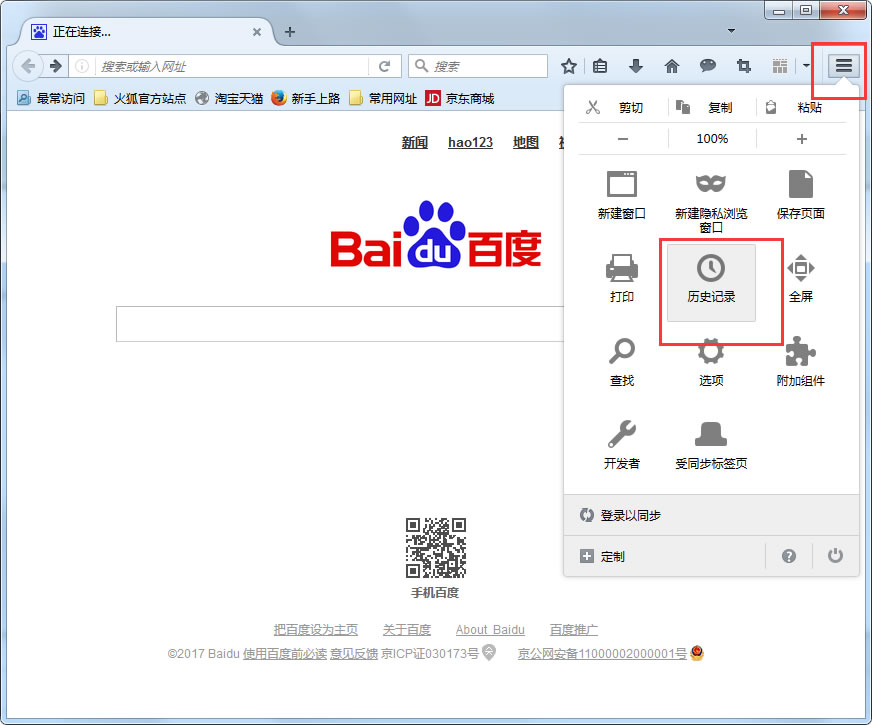Select the 正在连接 tab
This screenshot has width=872, height=725.
(146, 32)
